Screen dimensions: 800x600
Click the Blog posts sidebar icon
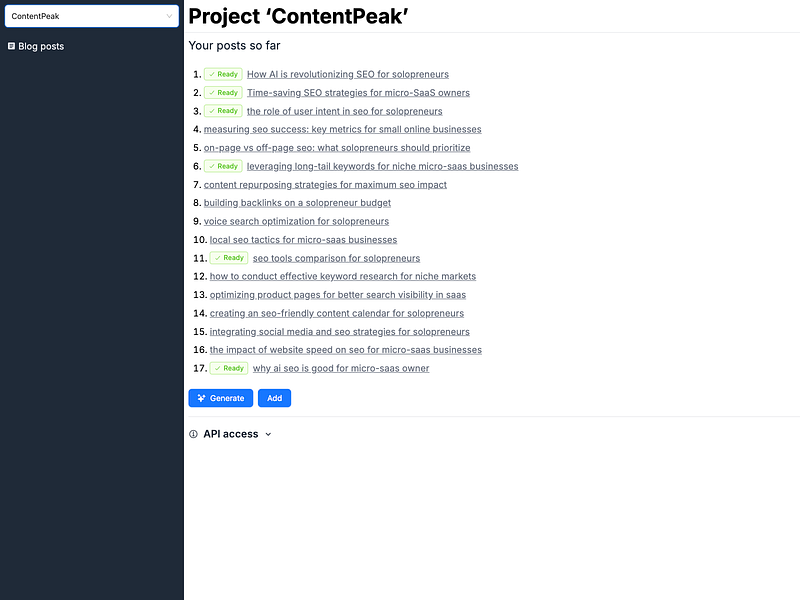pyautogui.click(x=10, y=45)
